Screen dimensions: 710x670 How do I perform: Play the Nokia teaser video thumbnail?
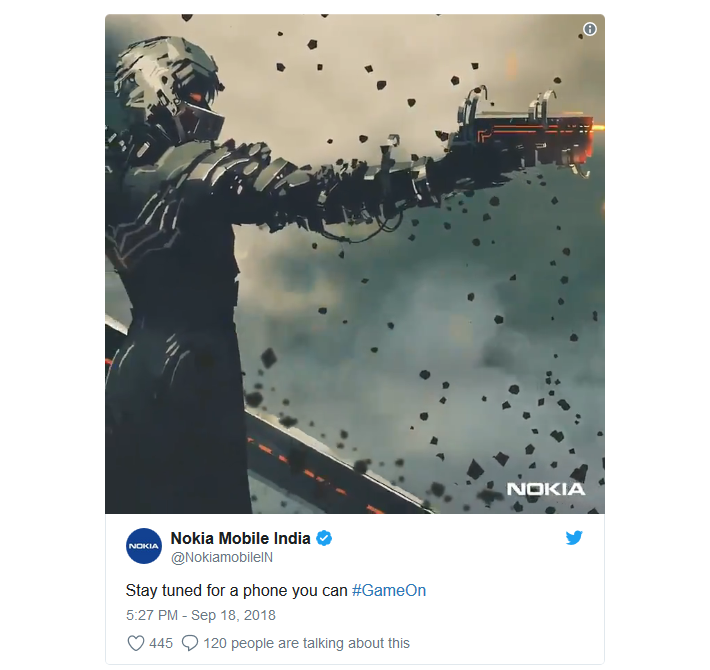pyautogui.click(x=355, y=263)
